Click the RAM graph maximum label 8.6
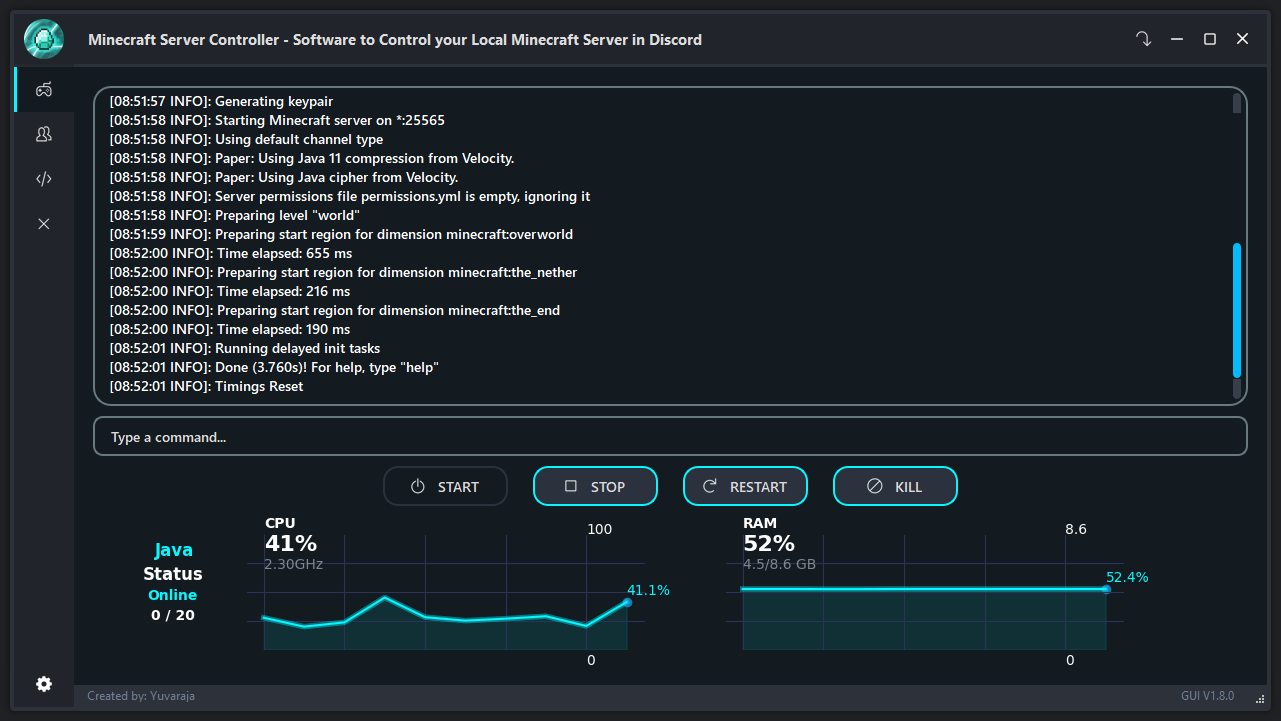Viewport: 1281px width, 721px height. [1076, 529]
